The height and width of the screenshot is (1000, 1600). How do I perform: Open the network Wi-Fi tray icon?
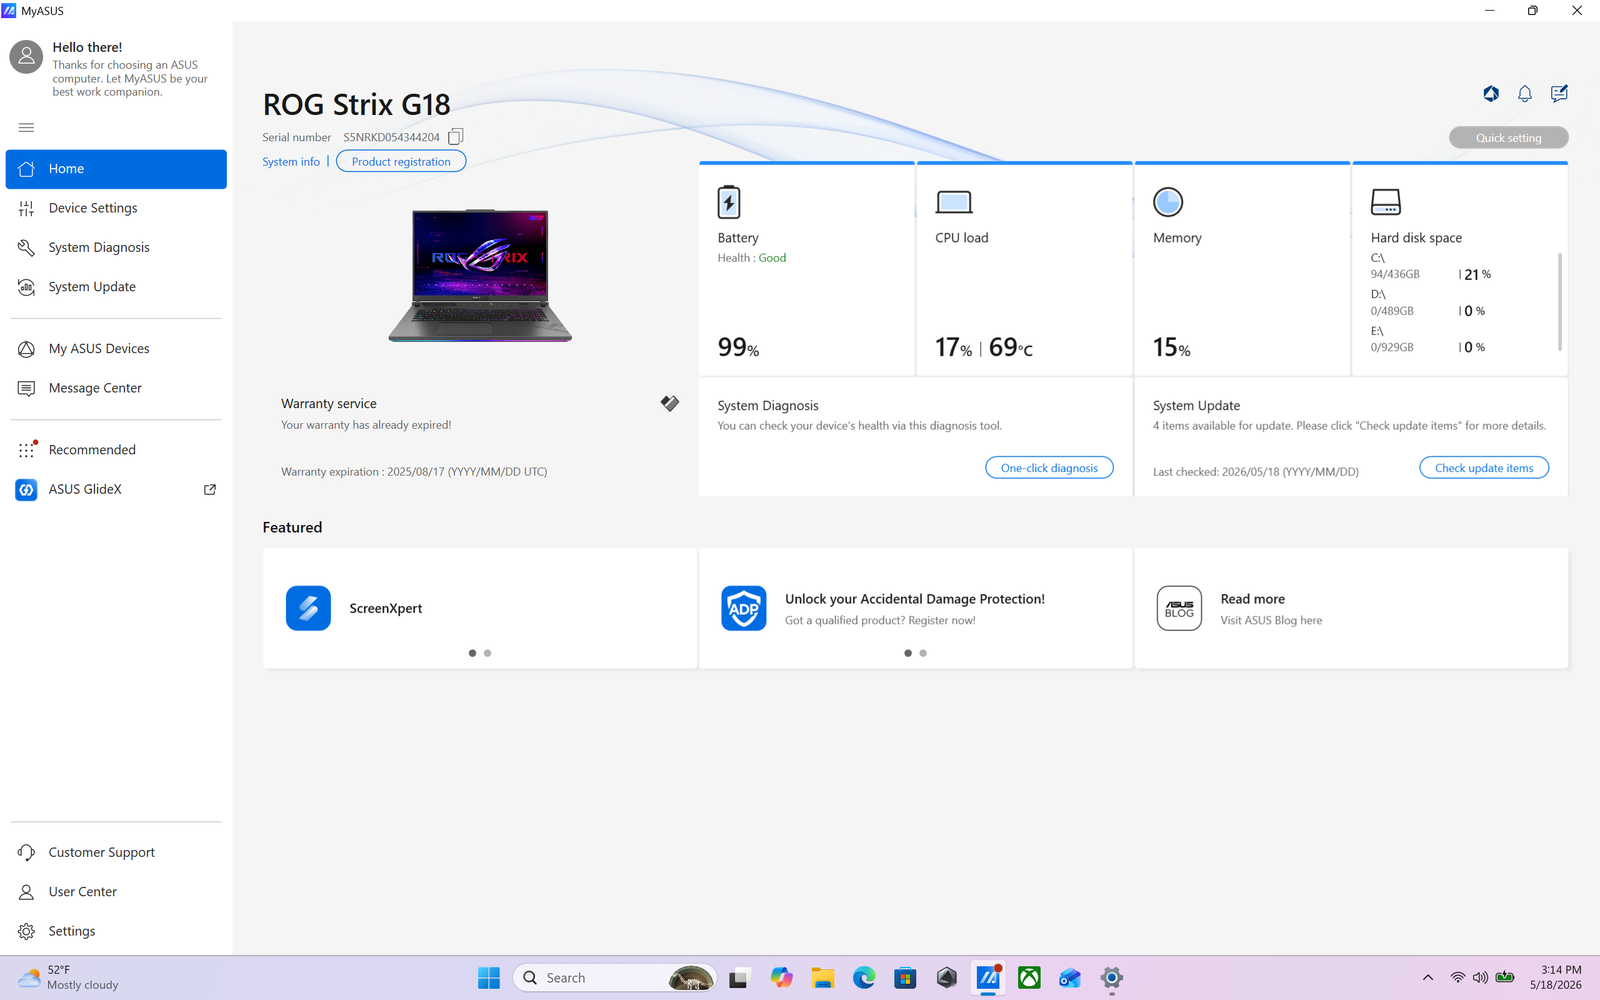click(x=1458, y=978)
